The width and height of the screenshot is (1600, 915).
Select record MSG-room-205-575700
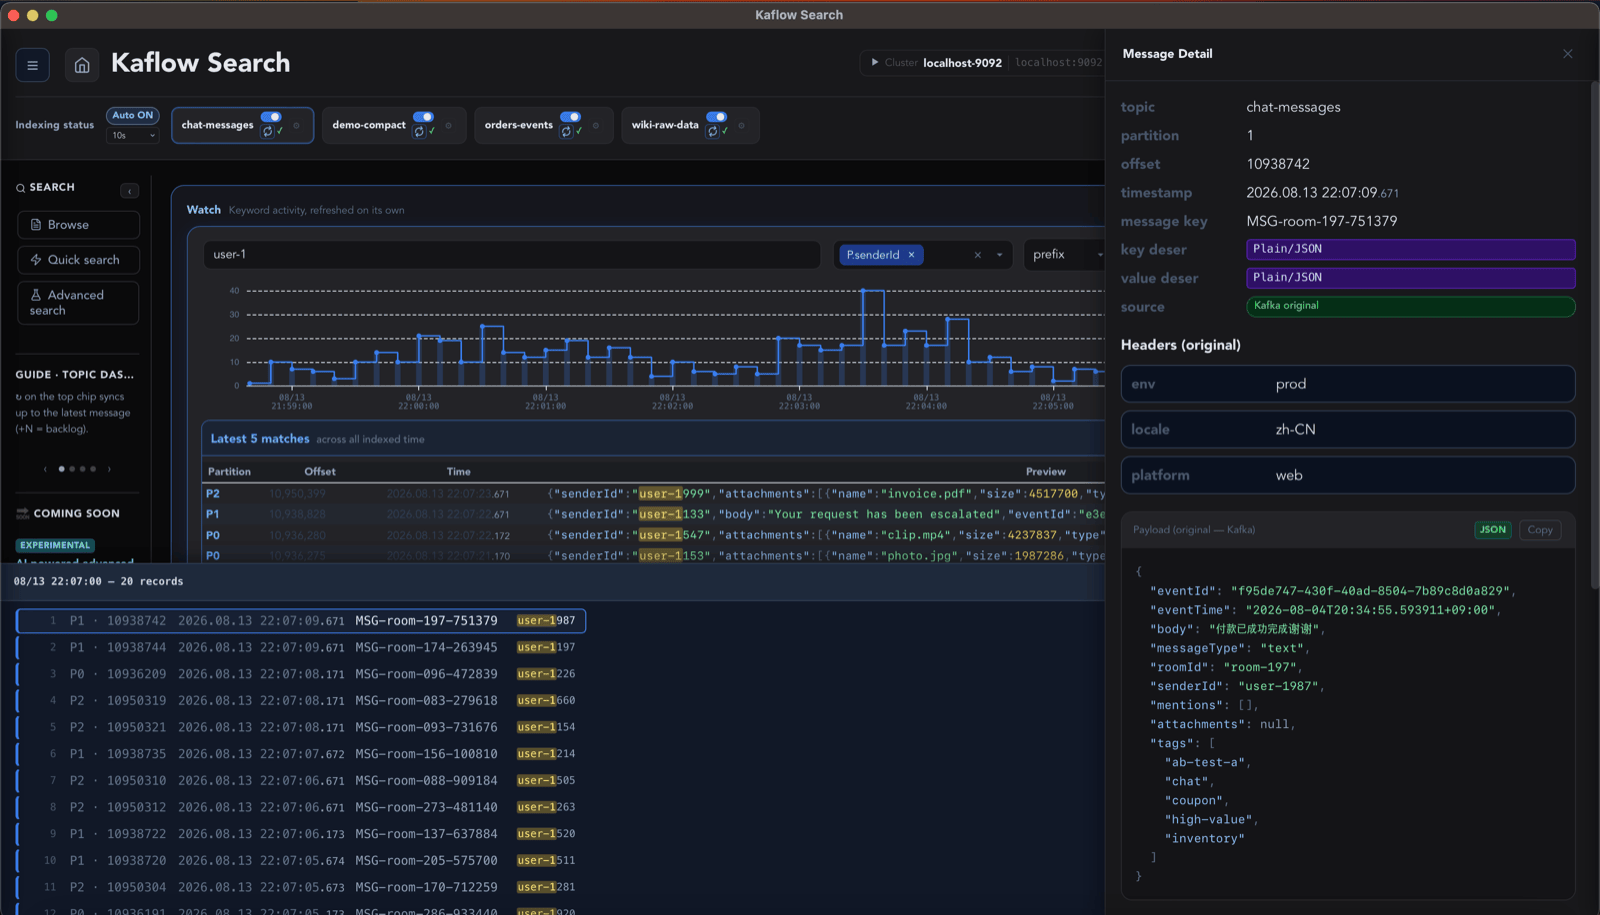pos(301,860)
